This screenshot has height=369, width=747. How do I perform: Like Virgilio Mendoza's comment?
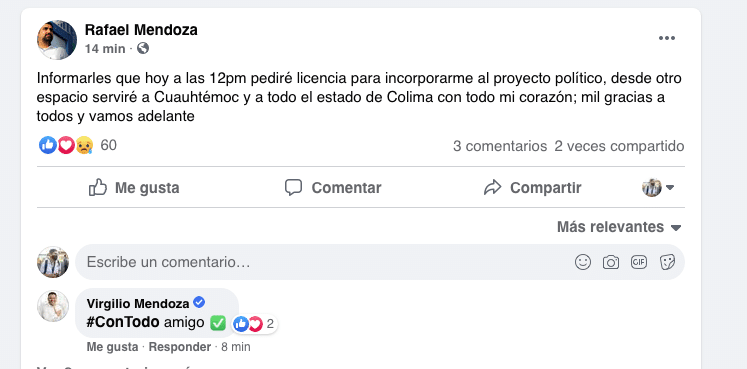point(112,347)
